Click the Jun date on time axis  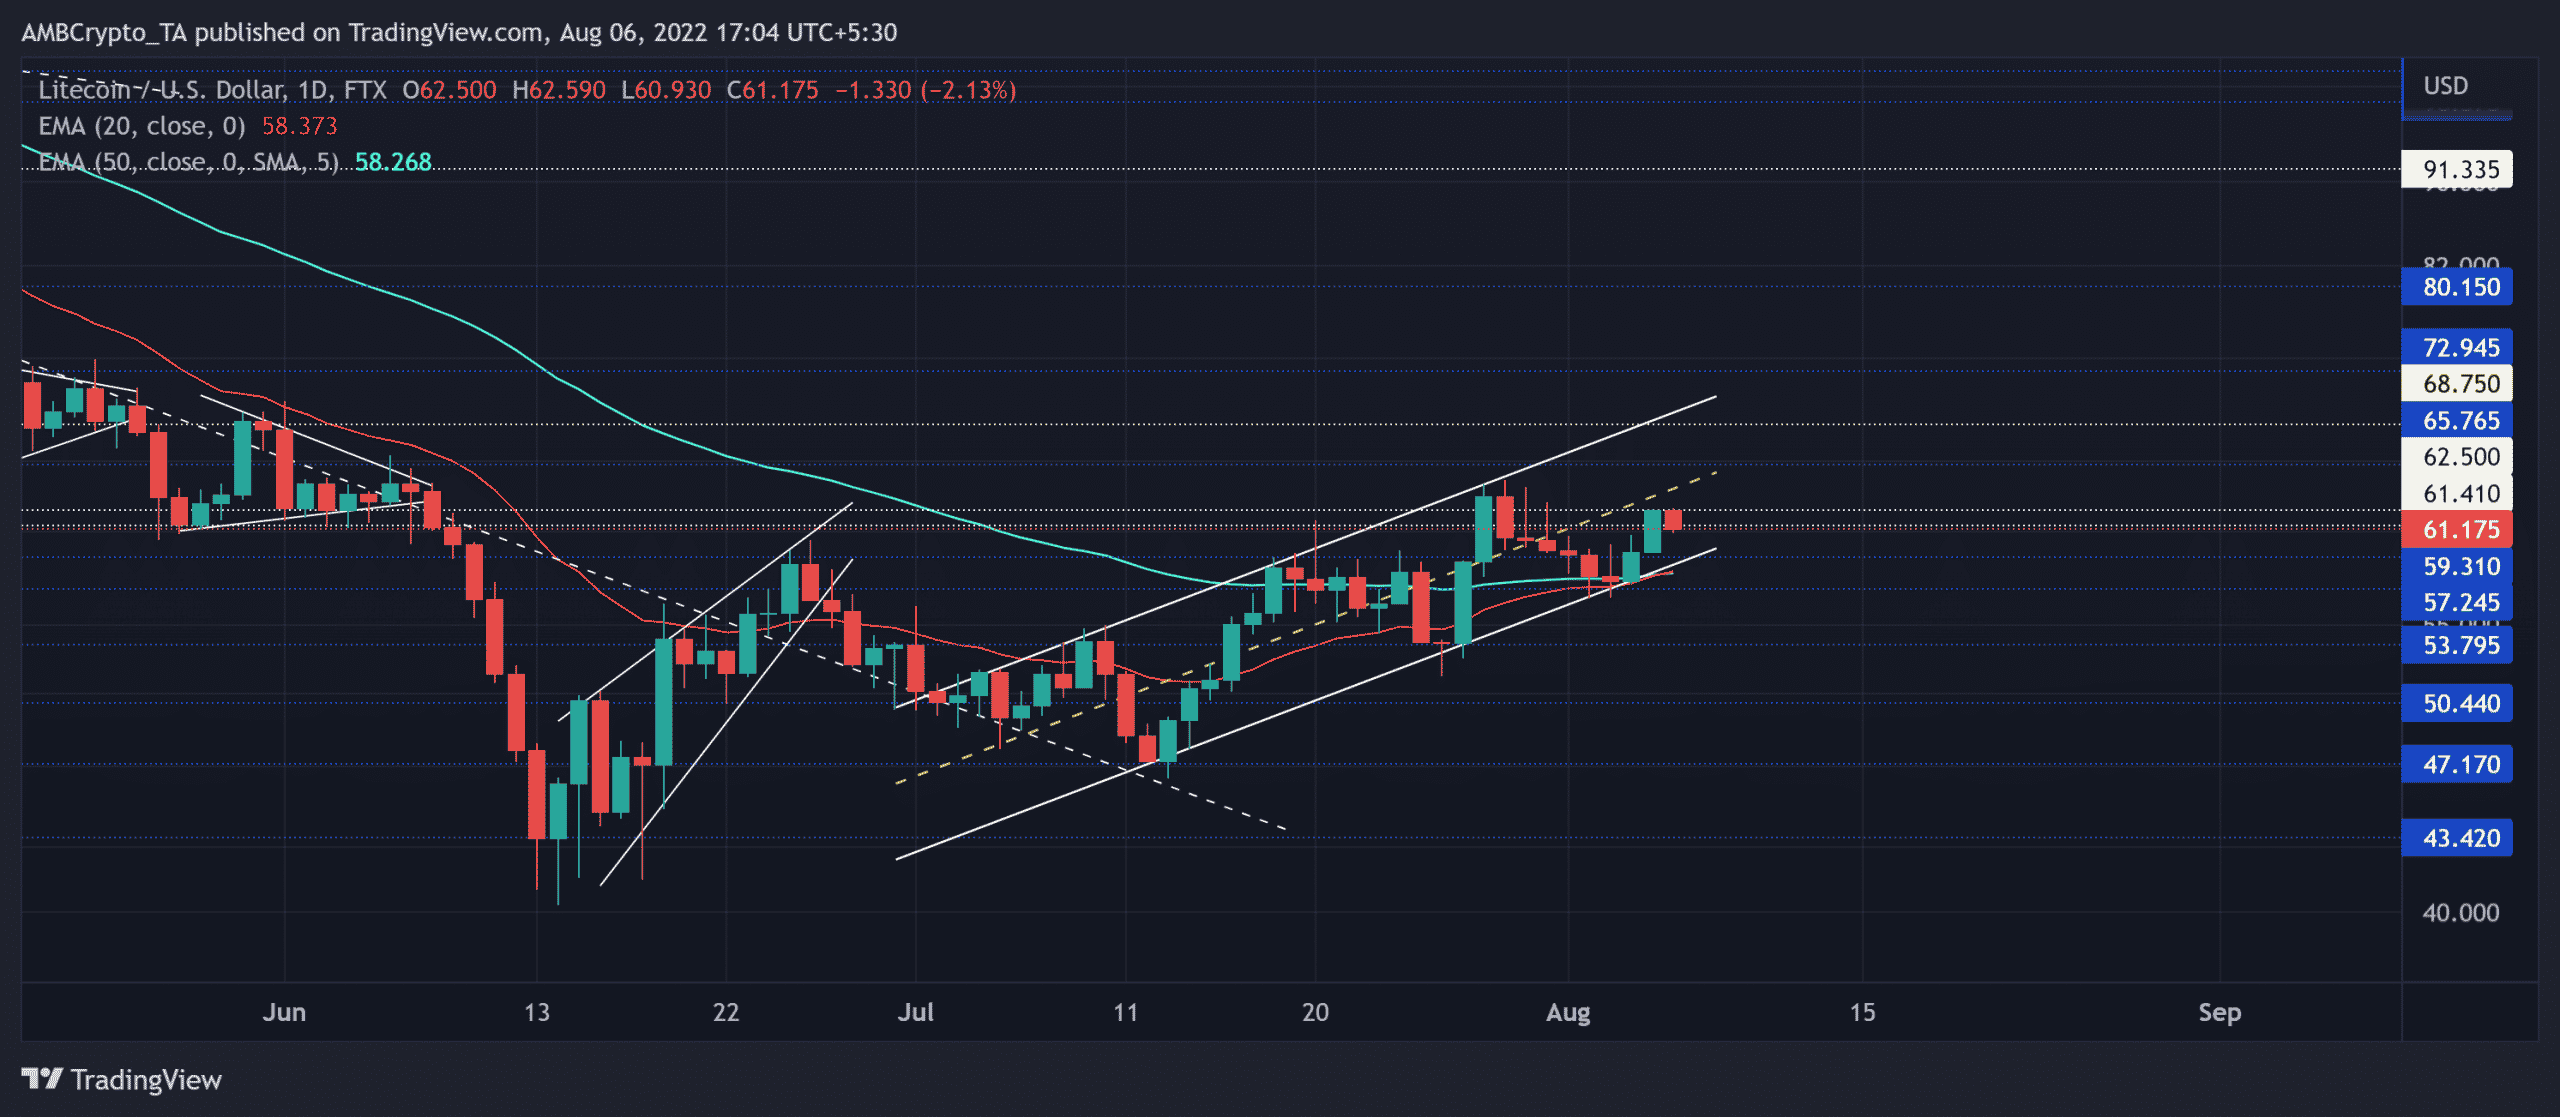pos(284,1012)
